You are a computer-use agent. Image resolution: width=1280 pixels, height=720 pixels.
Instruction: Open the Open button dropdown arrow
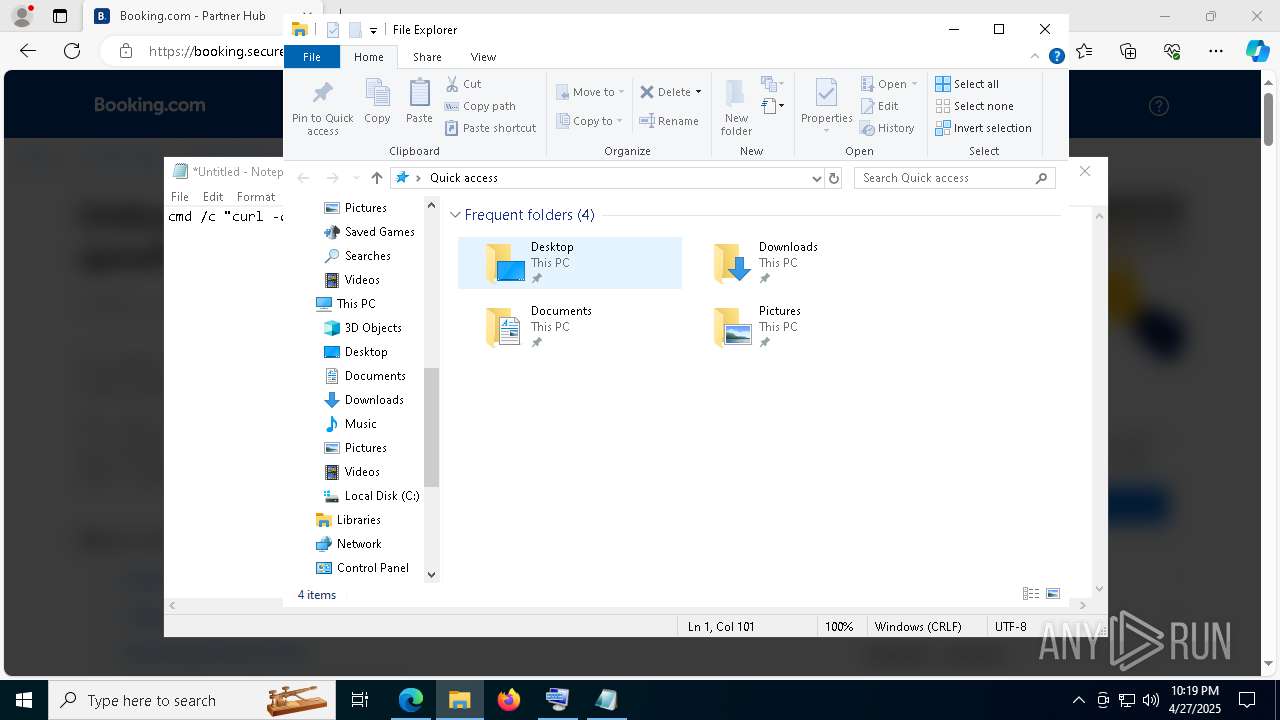(x=914, y=84)
